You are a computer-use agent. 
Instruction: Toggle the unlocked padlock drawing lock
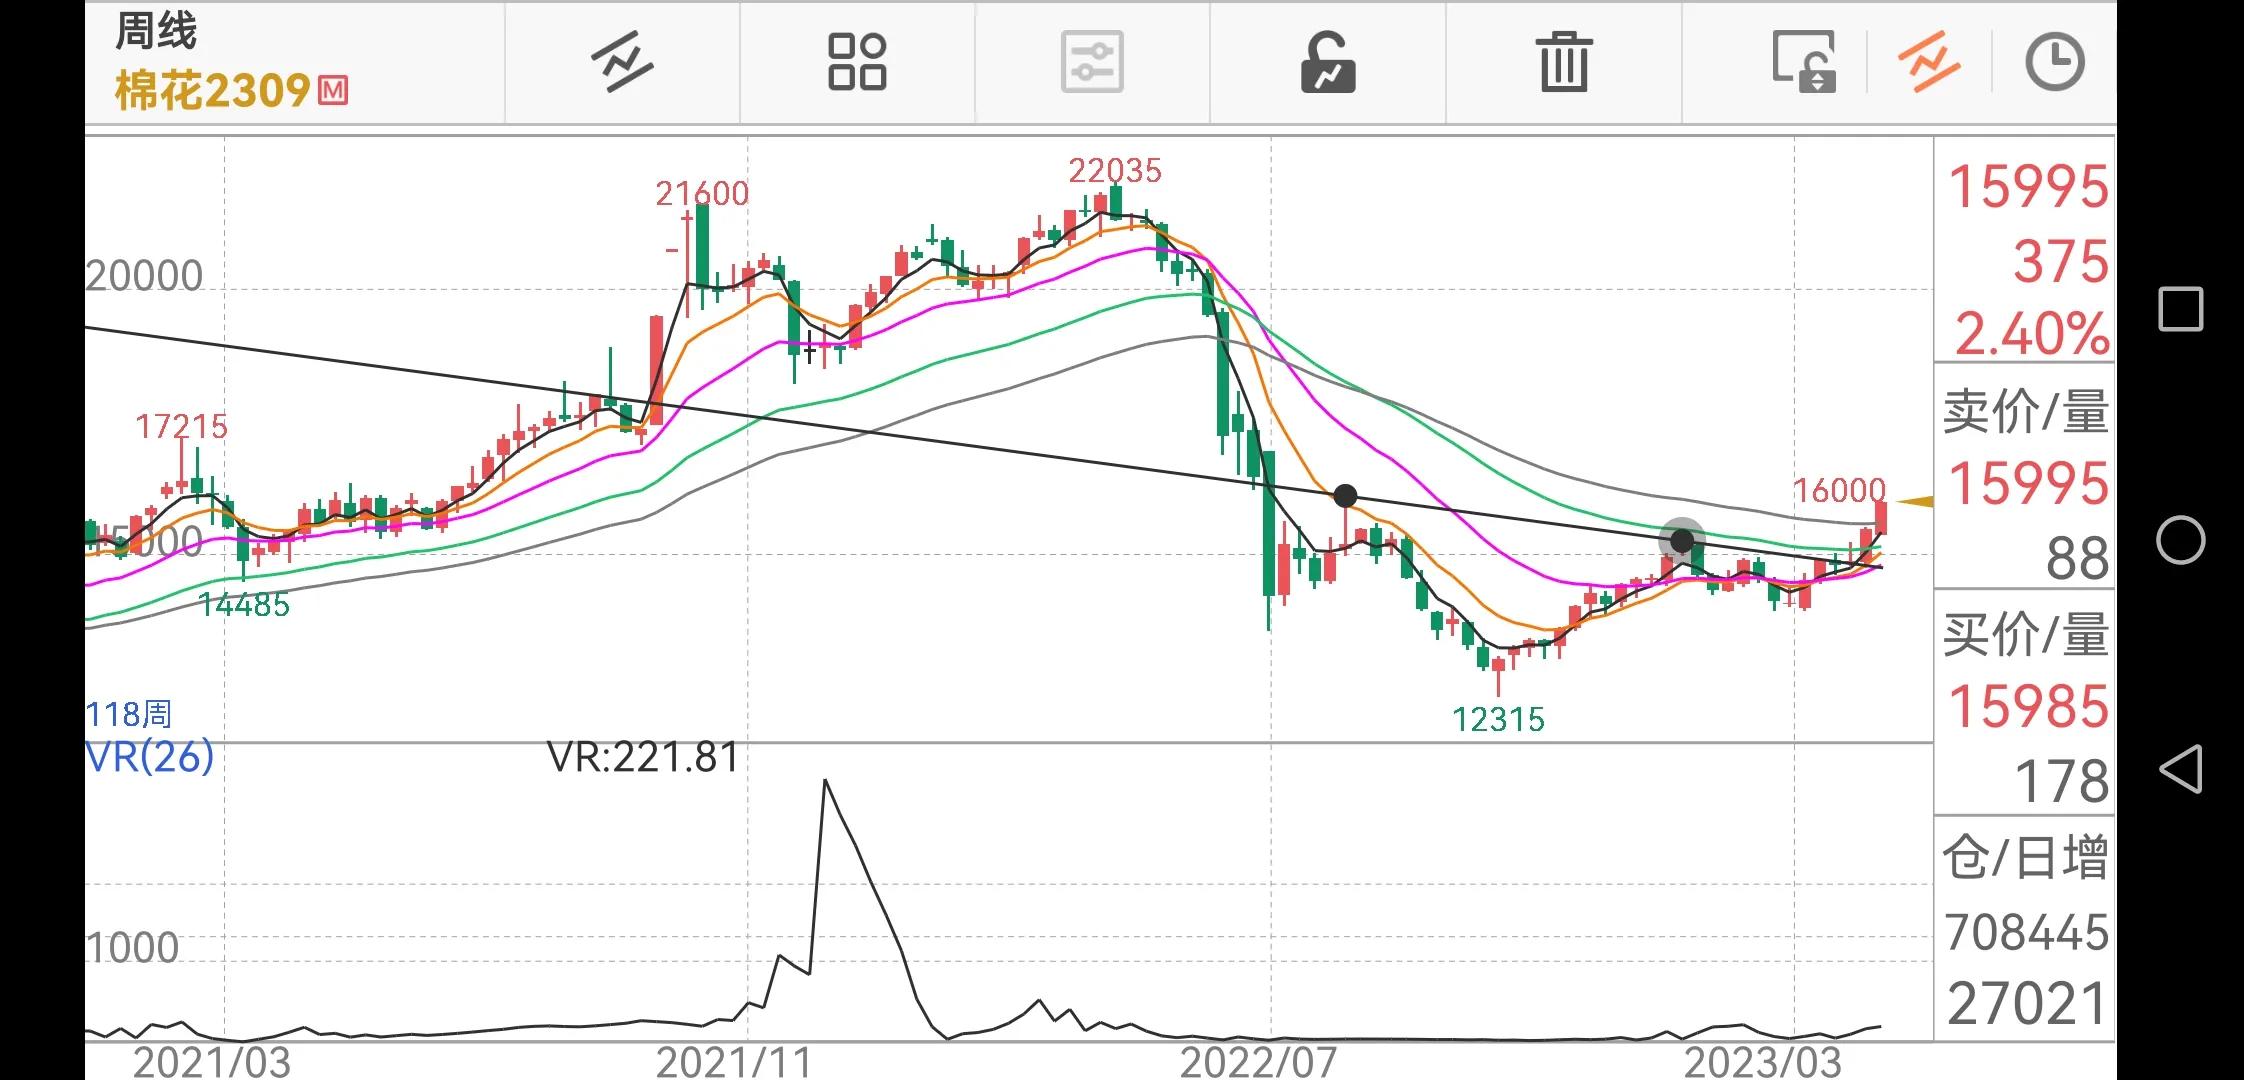click(1327, 63)
